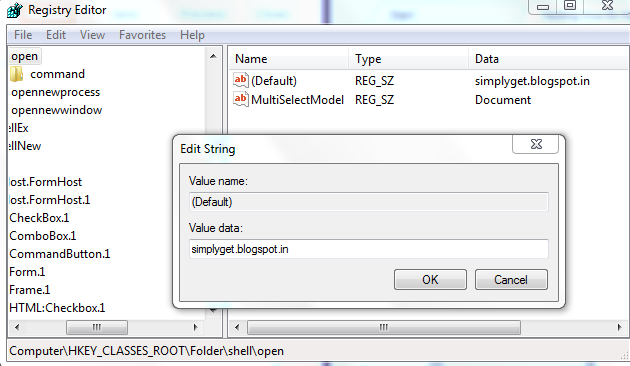
Task: Select the open key in the tree
Action: coord(25,56)
